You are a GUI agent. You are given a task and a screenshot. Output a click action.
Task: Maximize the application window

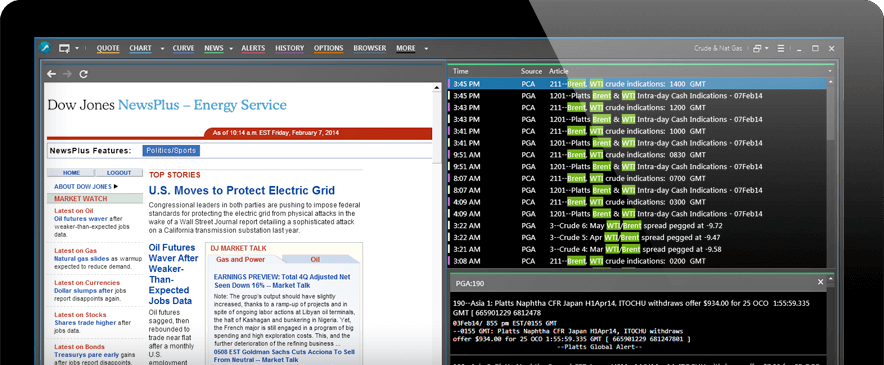tap(815, 49)
